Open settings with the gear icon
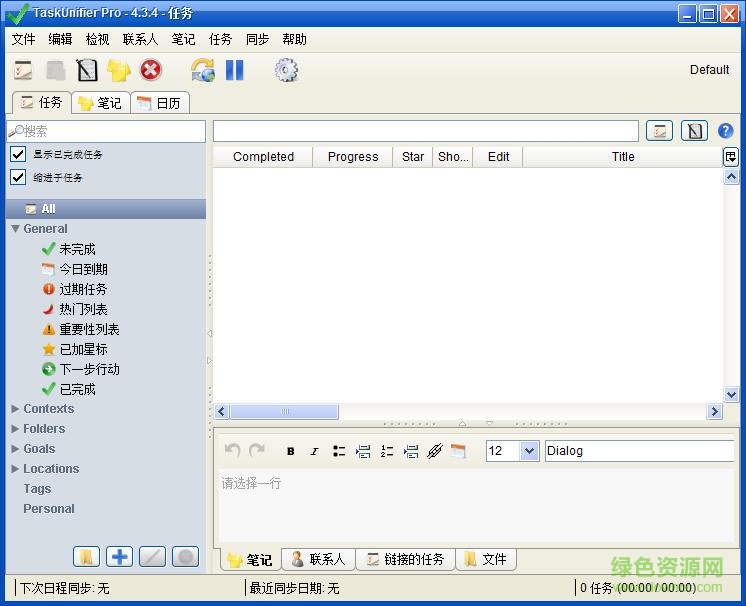746x606 pixels. (x=286, y=70)
